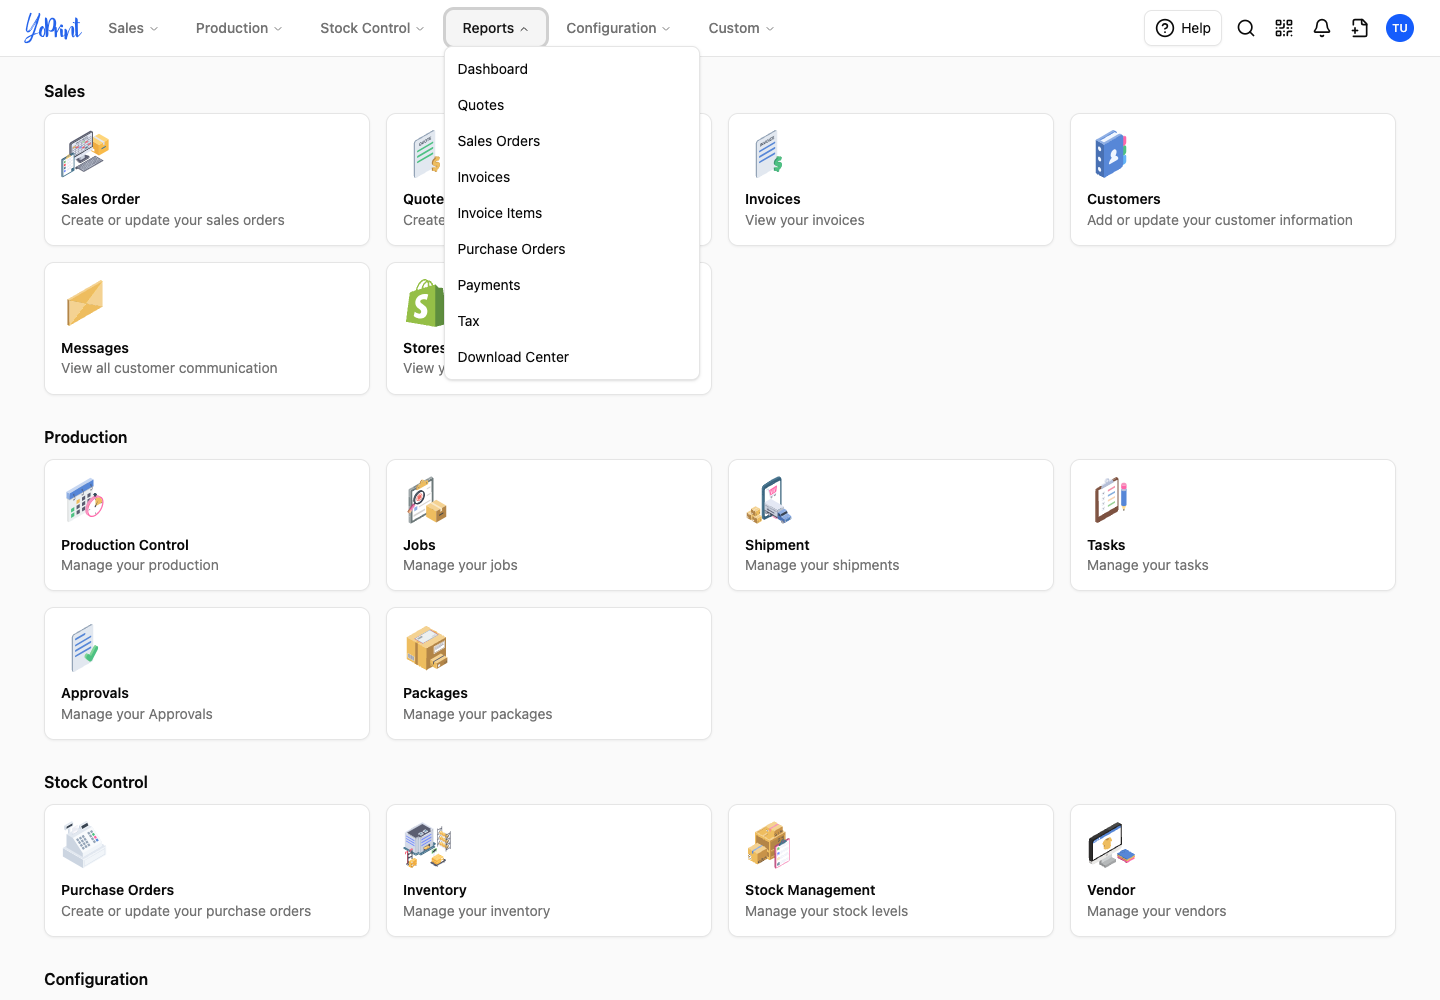Click the Approvals document icon
The height and width of the screenshot is (1000, 1440).
[x=85, y=648]
